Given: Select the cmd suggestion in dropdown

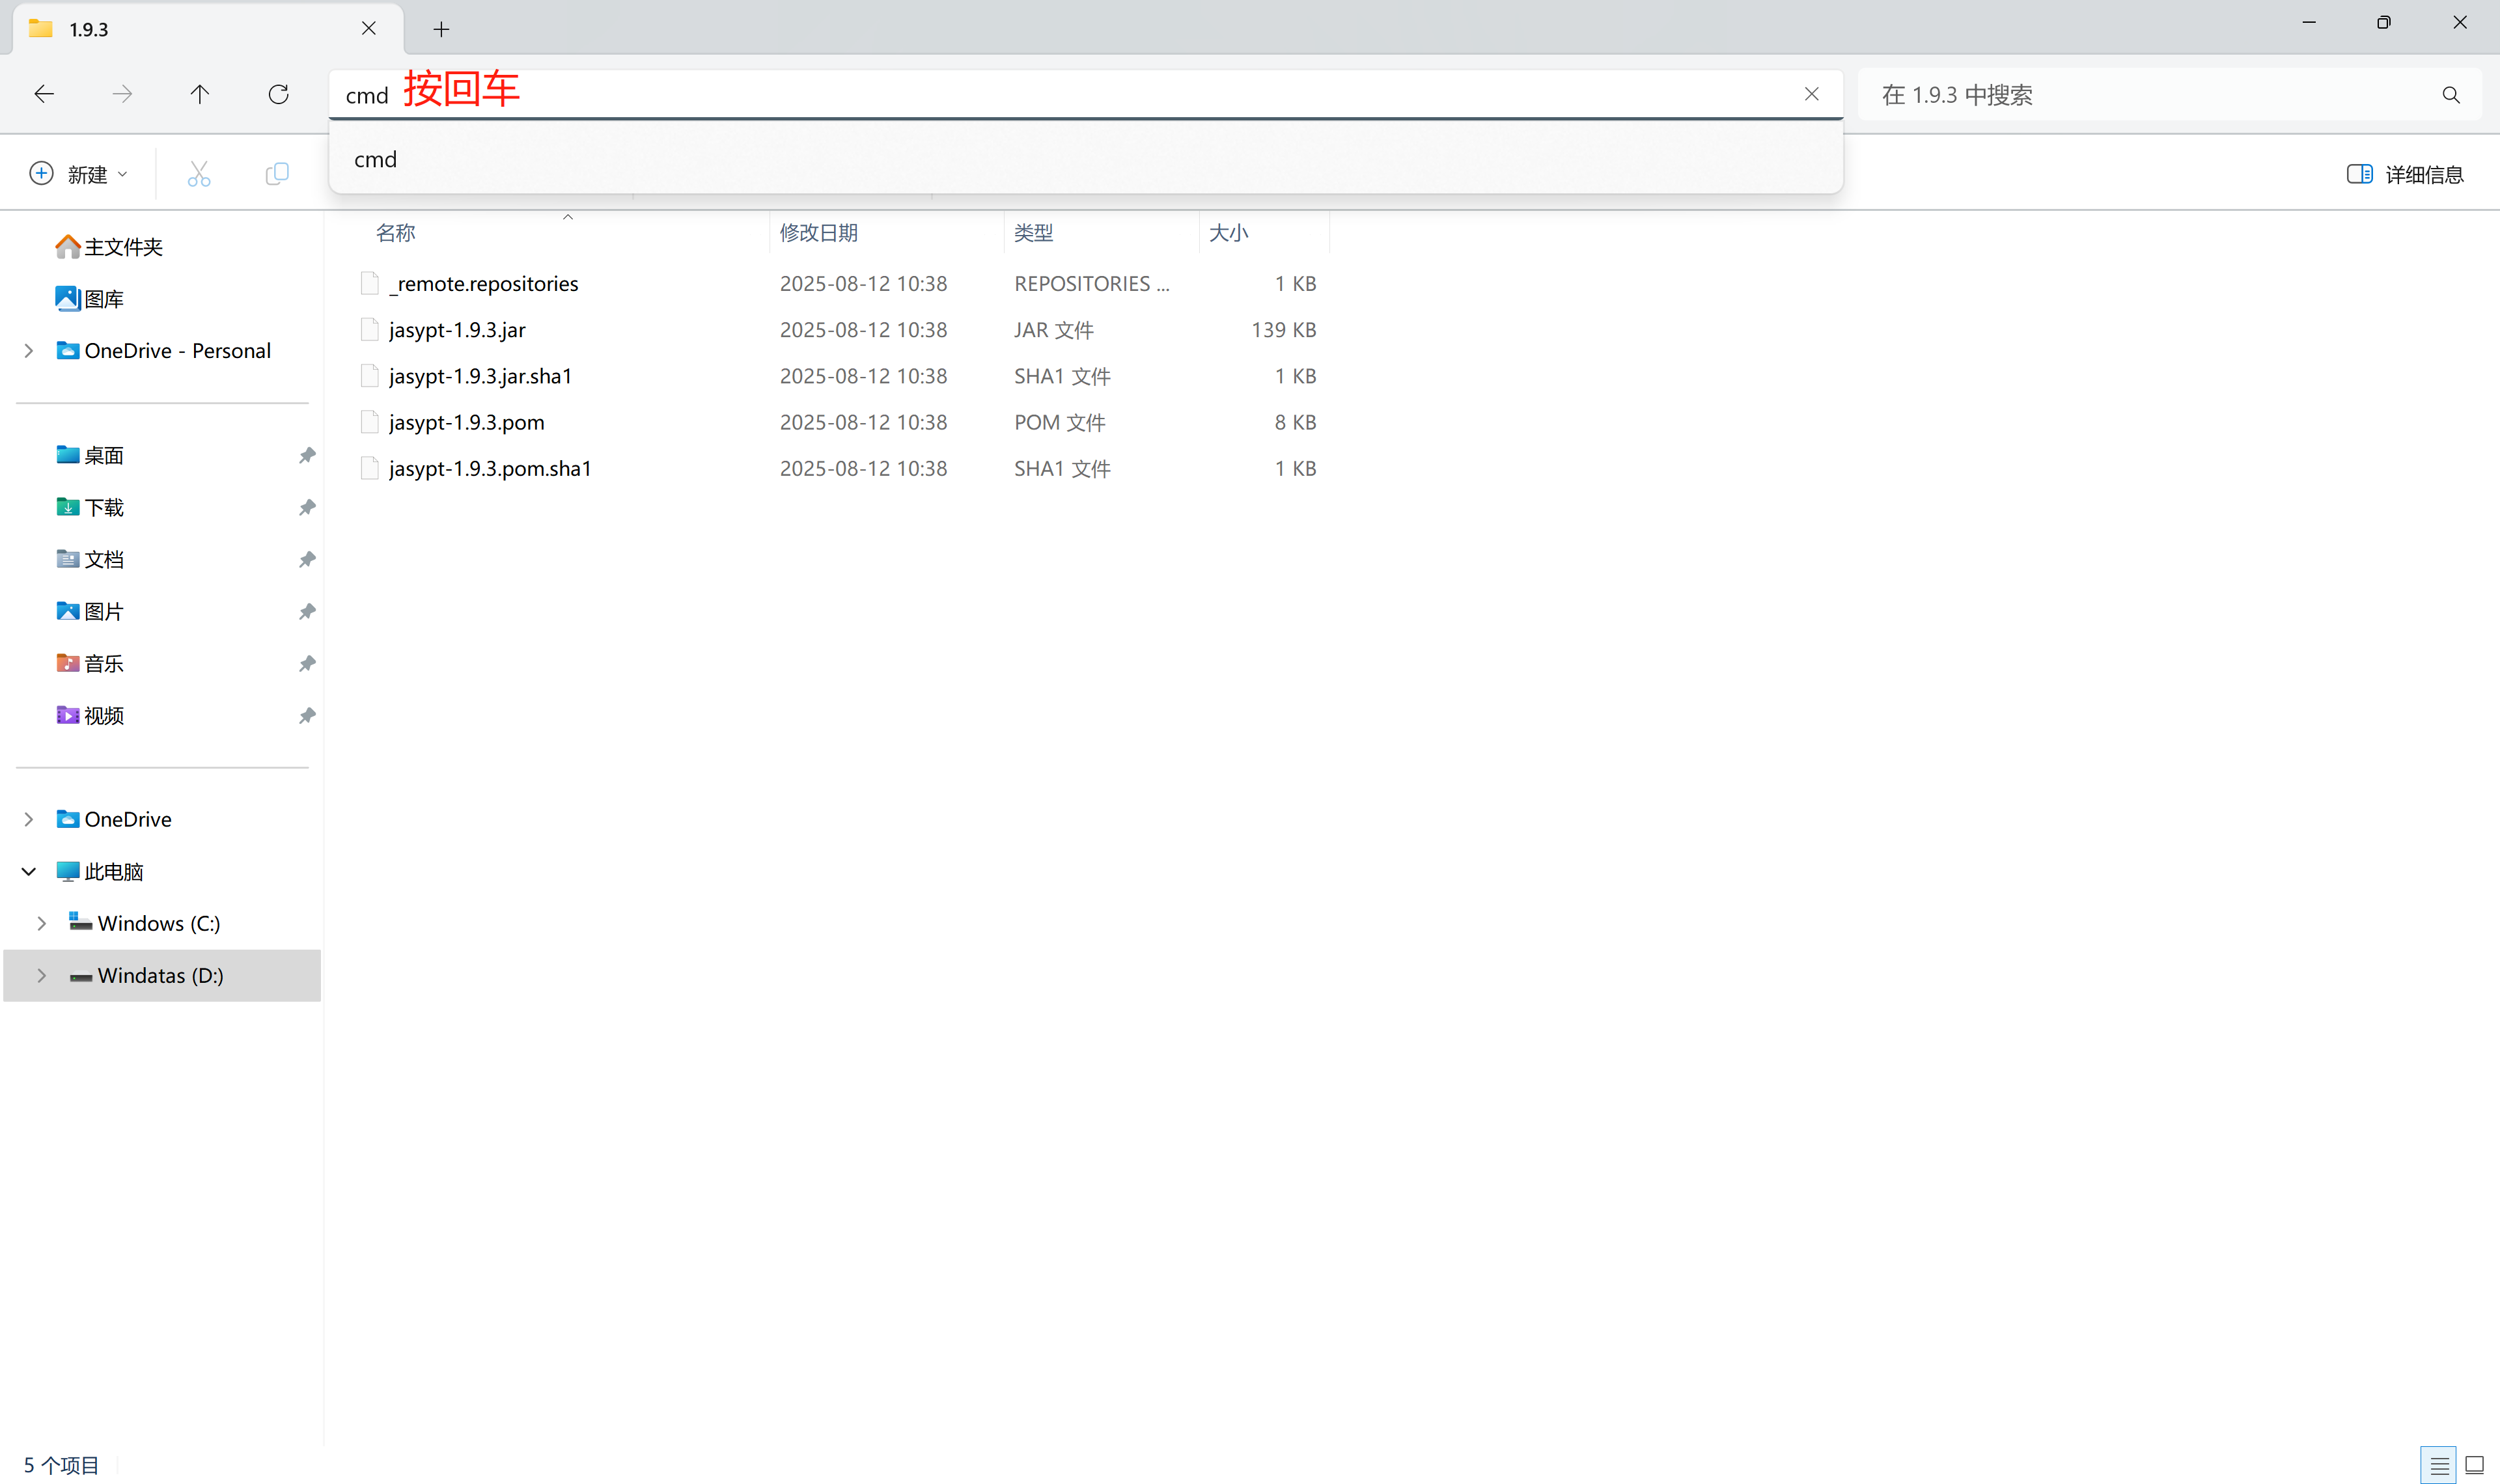Looking at the screenshot, I should pyautogui.click(x=1086, y=159).
